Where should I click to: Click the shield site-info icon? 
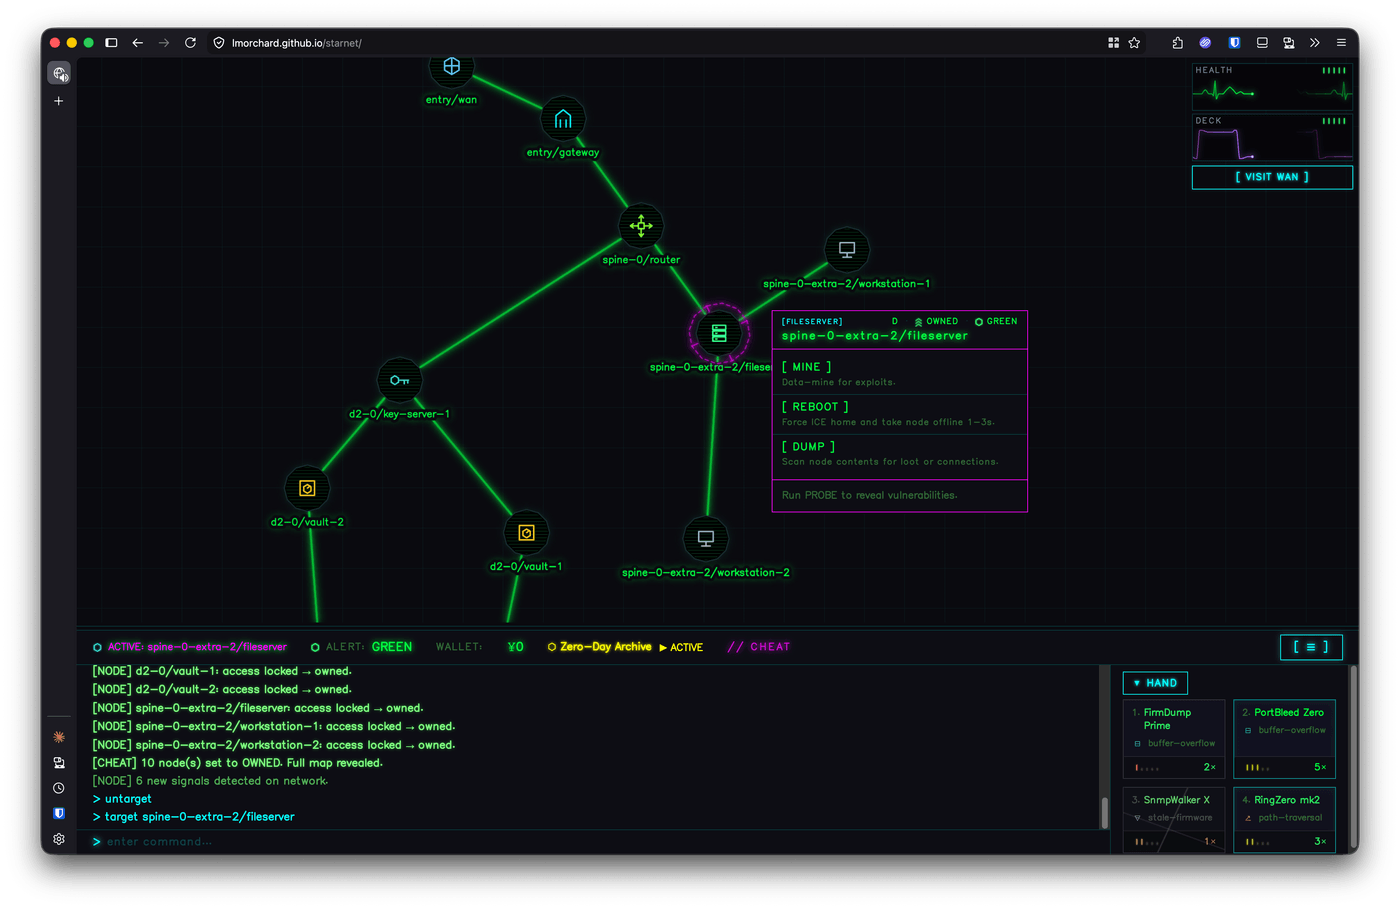pyautogui.click(x=219, y=43)
